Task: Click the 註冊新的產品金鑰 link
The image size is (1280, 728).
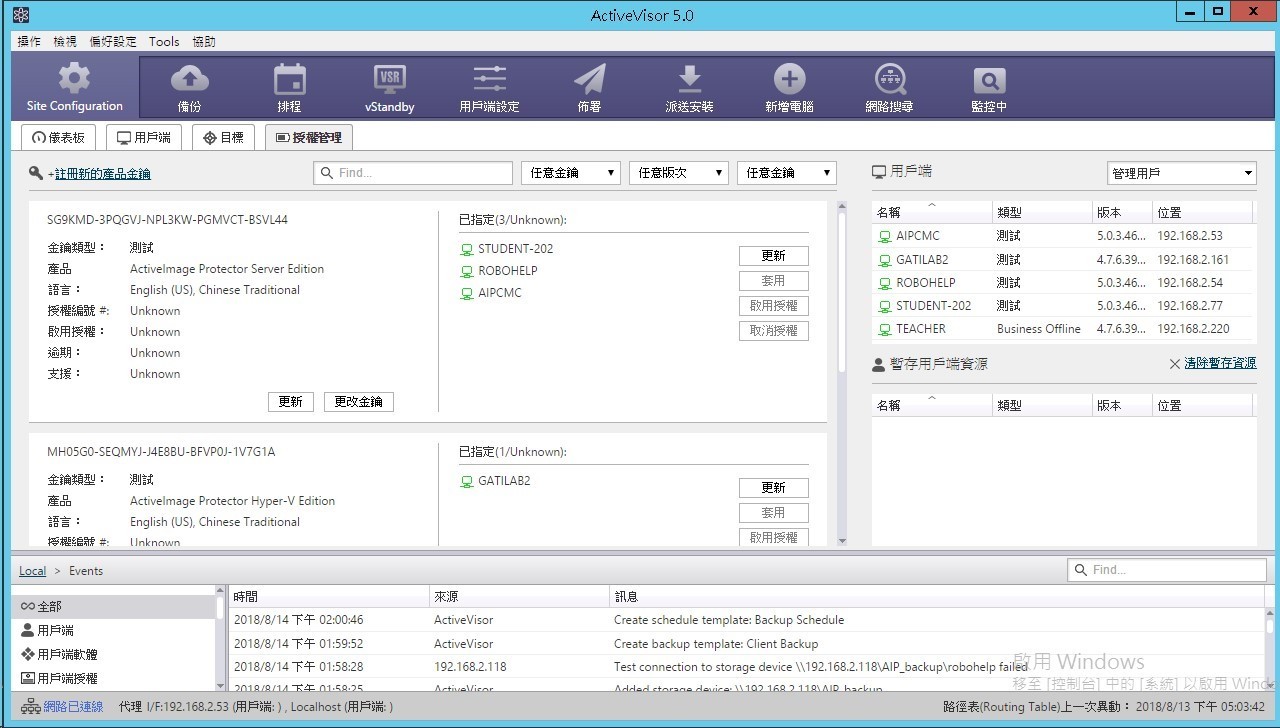Action: [x=102, y=174]
